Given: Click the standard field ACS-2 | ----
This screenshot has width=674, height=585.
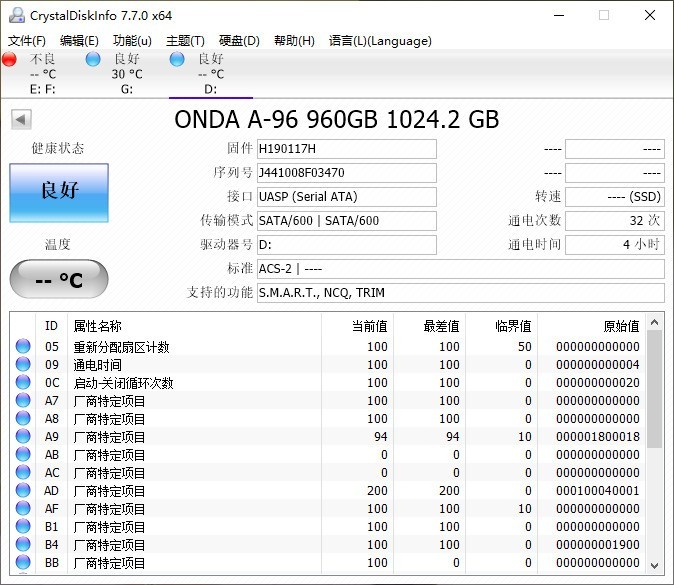Looking at the screenshot, I should [x=461, y=269].
